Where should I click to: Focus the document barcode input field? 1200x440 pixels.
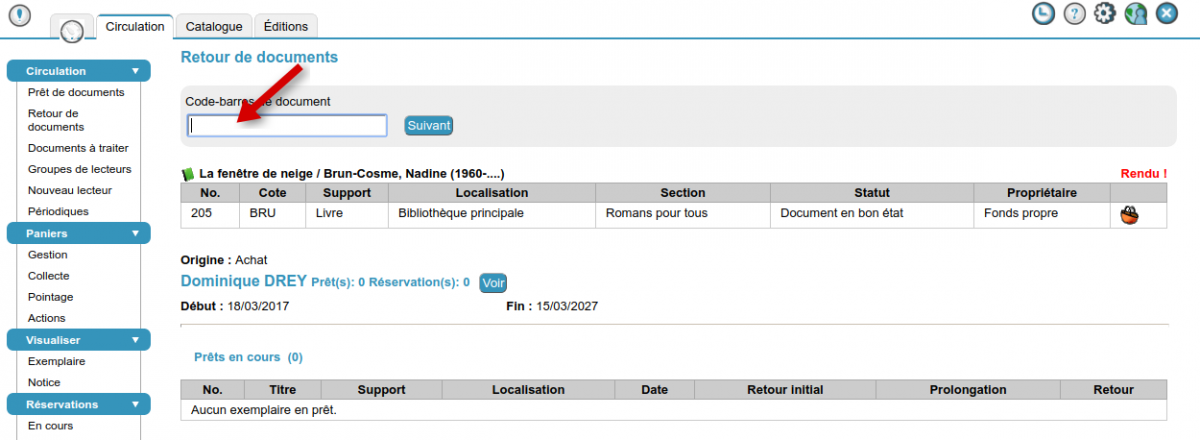[x=287, y=126]
